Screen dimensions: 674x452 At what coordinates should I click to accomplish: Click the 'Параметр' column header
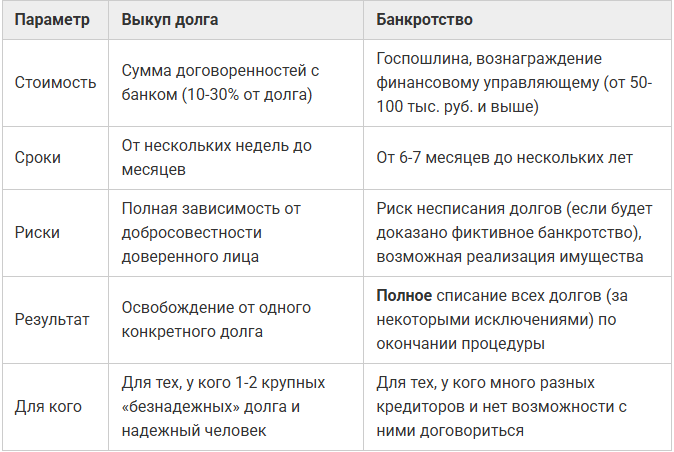[52, 20]
